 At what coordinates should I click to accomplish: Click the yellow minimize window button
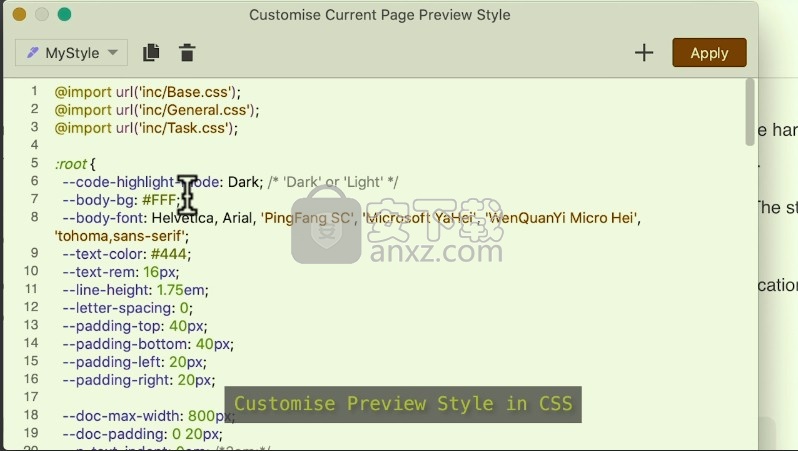click(19, 14)
